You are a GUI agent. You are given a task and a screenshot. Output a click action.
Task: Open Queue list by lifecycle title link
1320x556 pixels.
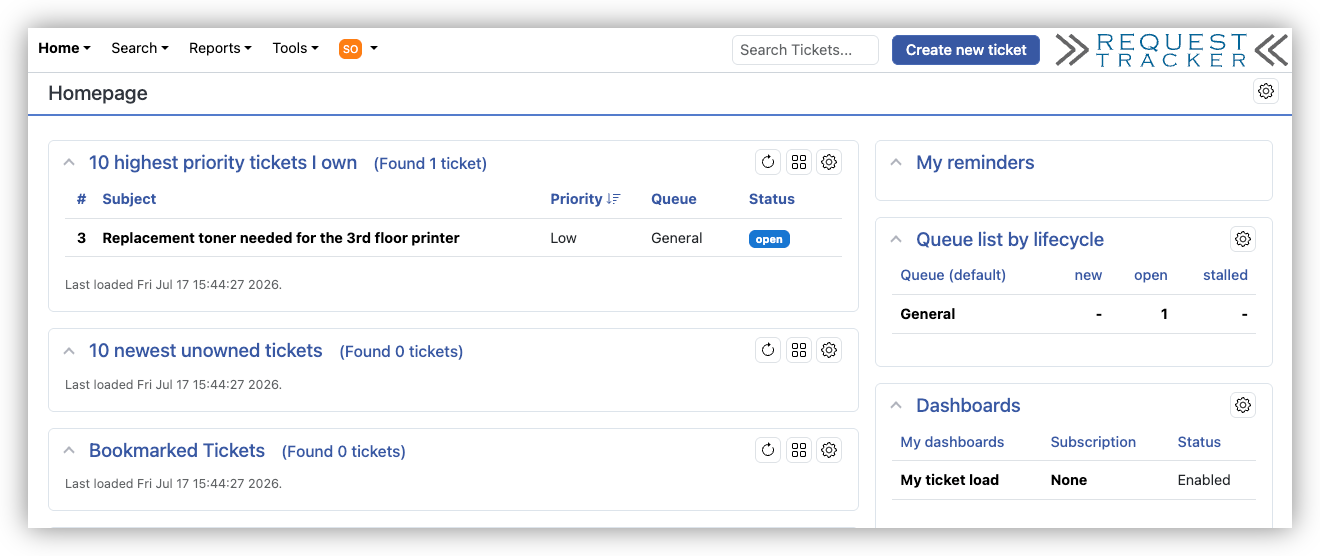1010,240
